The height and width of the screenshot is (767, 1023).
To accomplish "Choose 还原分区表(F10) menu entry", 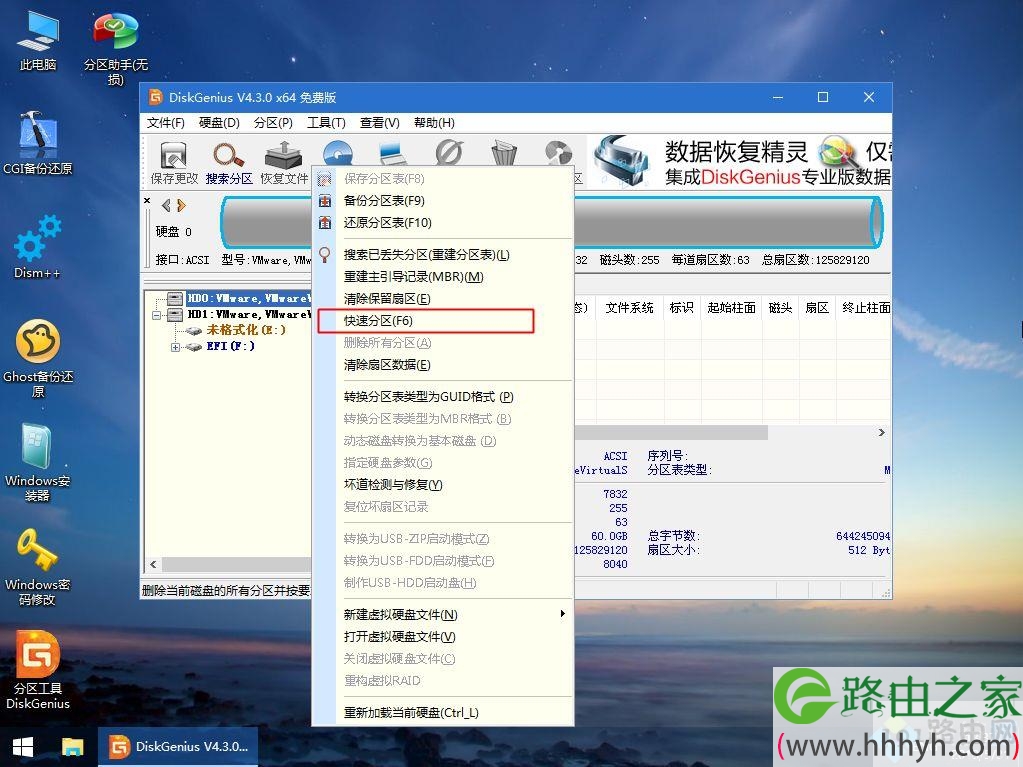I will [443, 223].
